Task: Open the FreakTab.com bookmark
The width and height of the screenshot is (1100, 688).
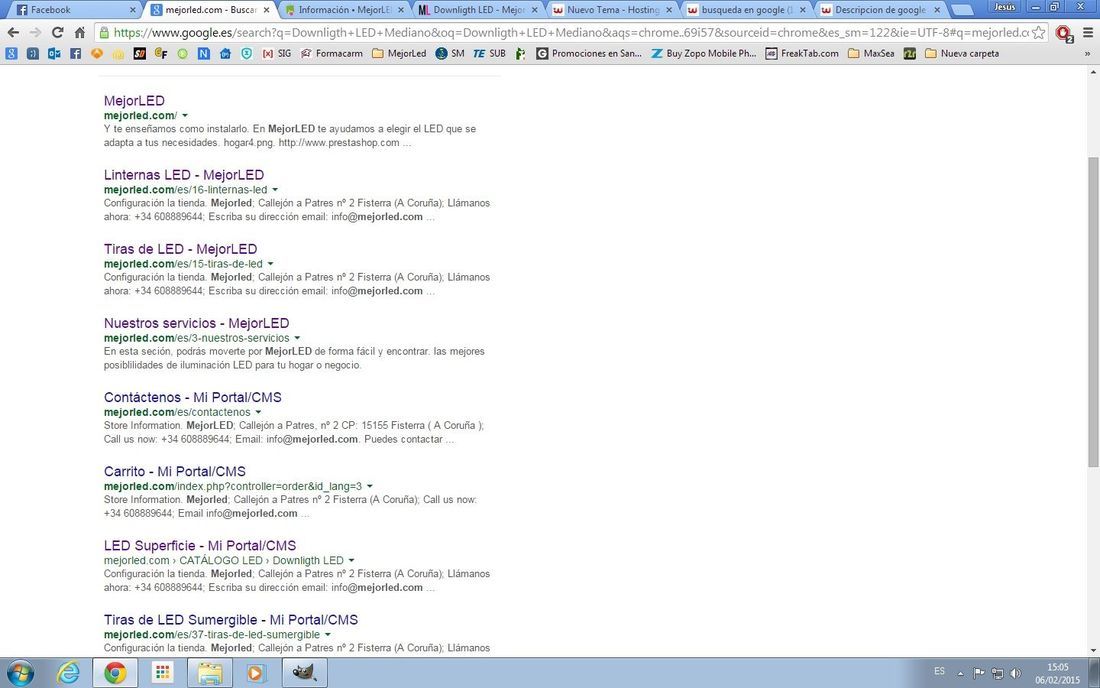Action: coord(802,53)
